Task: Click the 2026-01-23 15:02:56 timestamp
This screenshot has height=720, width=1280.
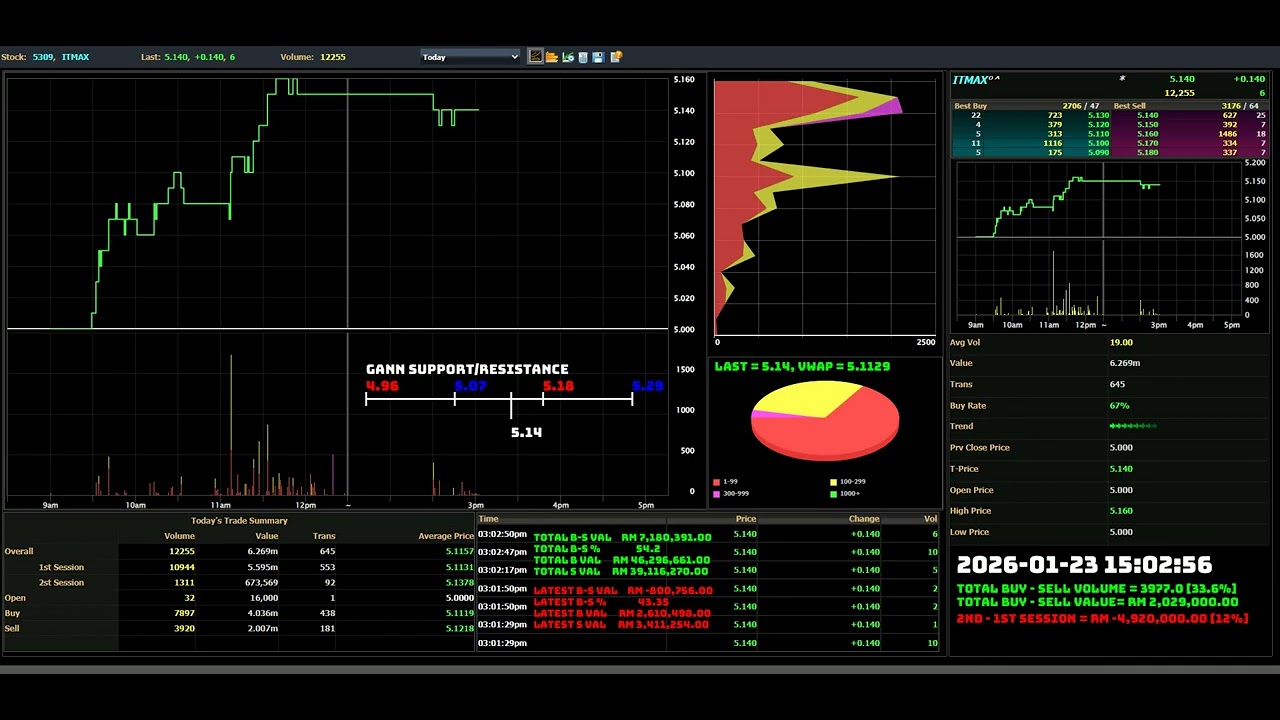Action: click(1084, 565)
